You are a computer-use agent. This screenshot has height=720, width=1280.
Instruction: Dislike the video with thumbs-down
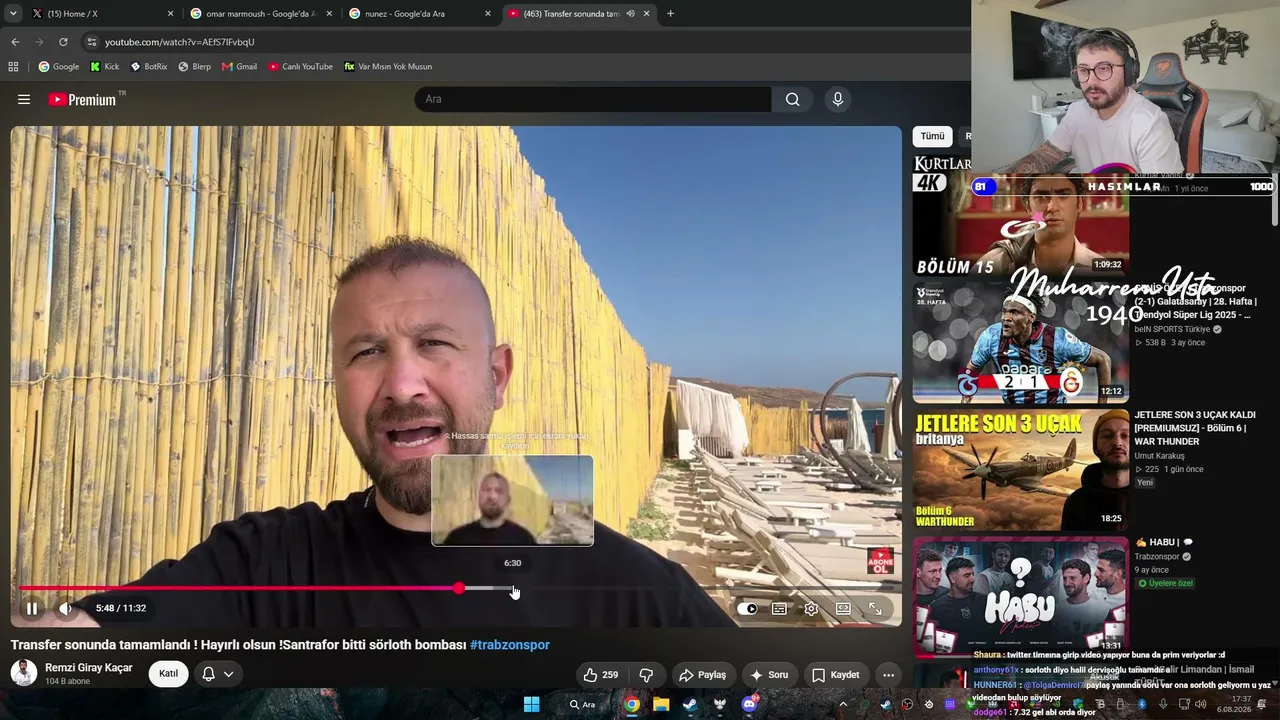[x=646, y=675]
